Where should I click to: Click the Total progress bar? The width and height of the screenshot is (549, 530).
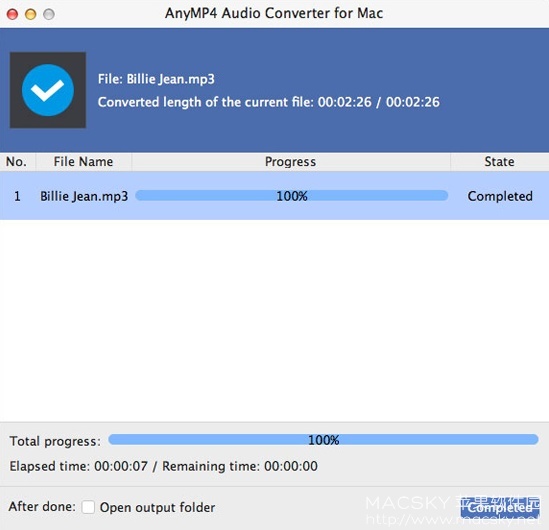click(x=323, y=440)
